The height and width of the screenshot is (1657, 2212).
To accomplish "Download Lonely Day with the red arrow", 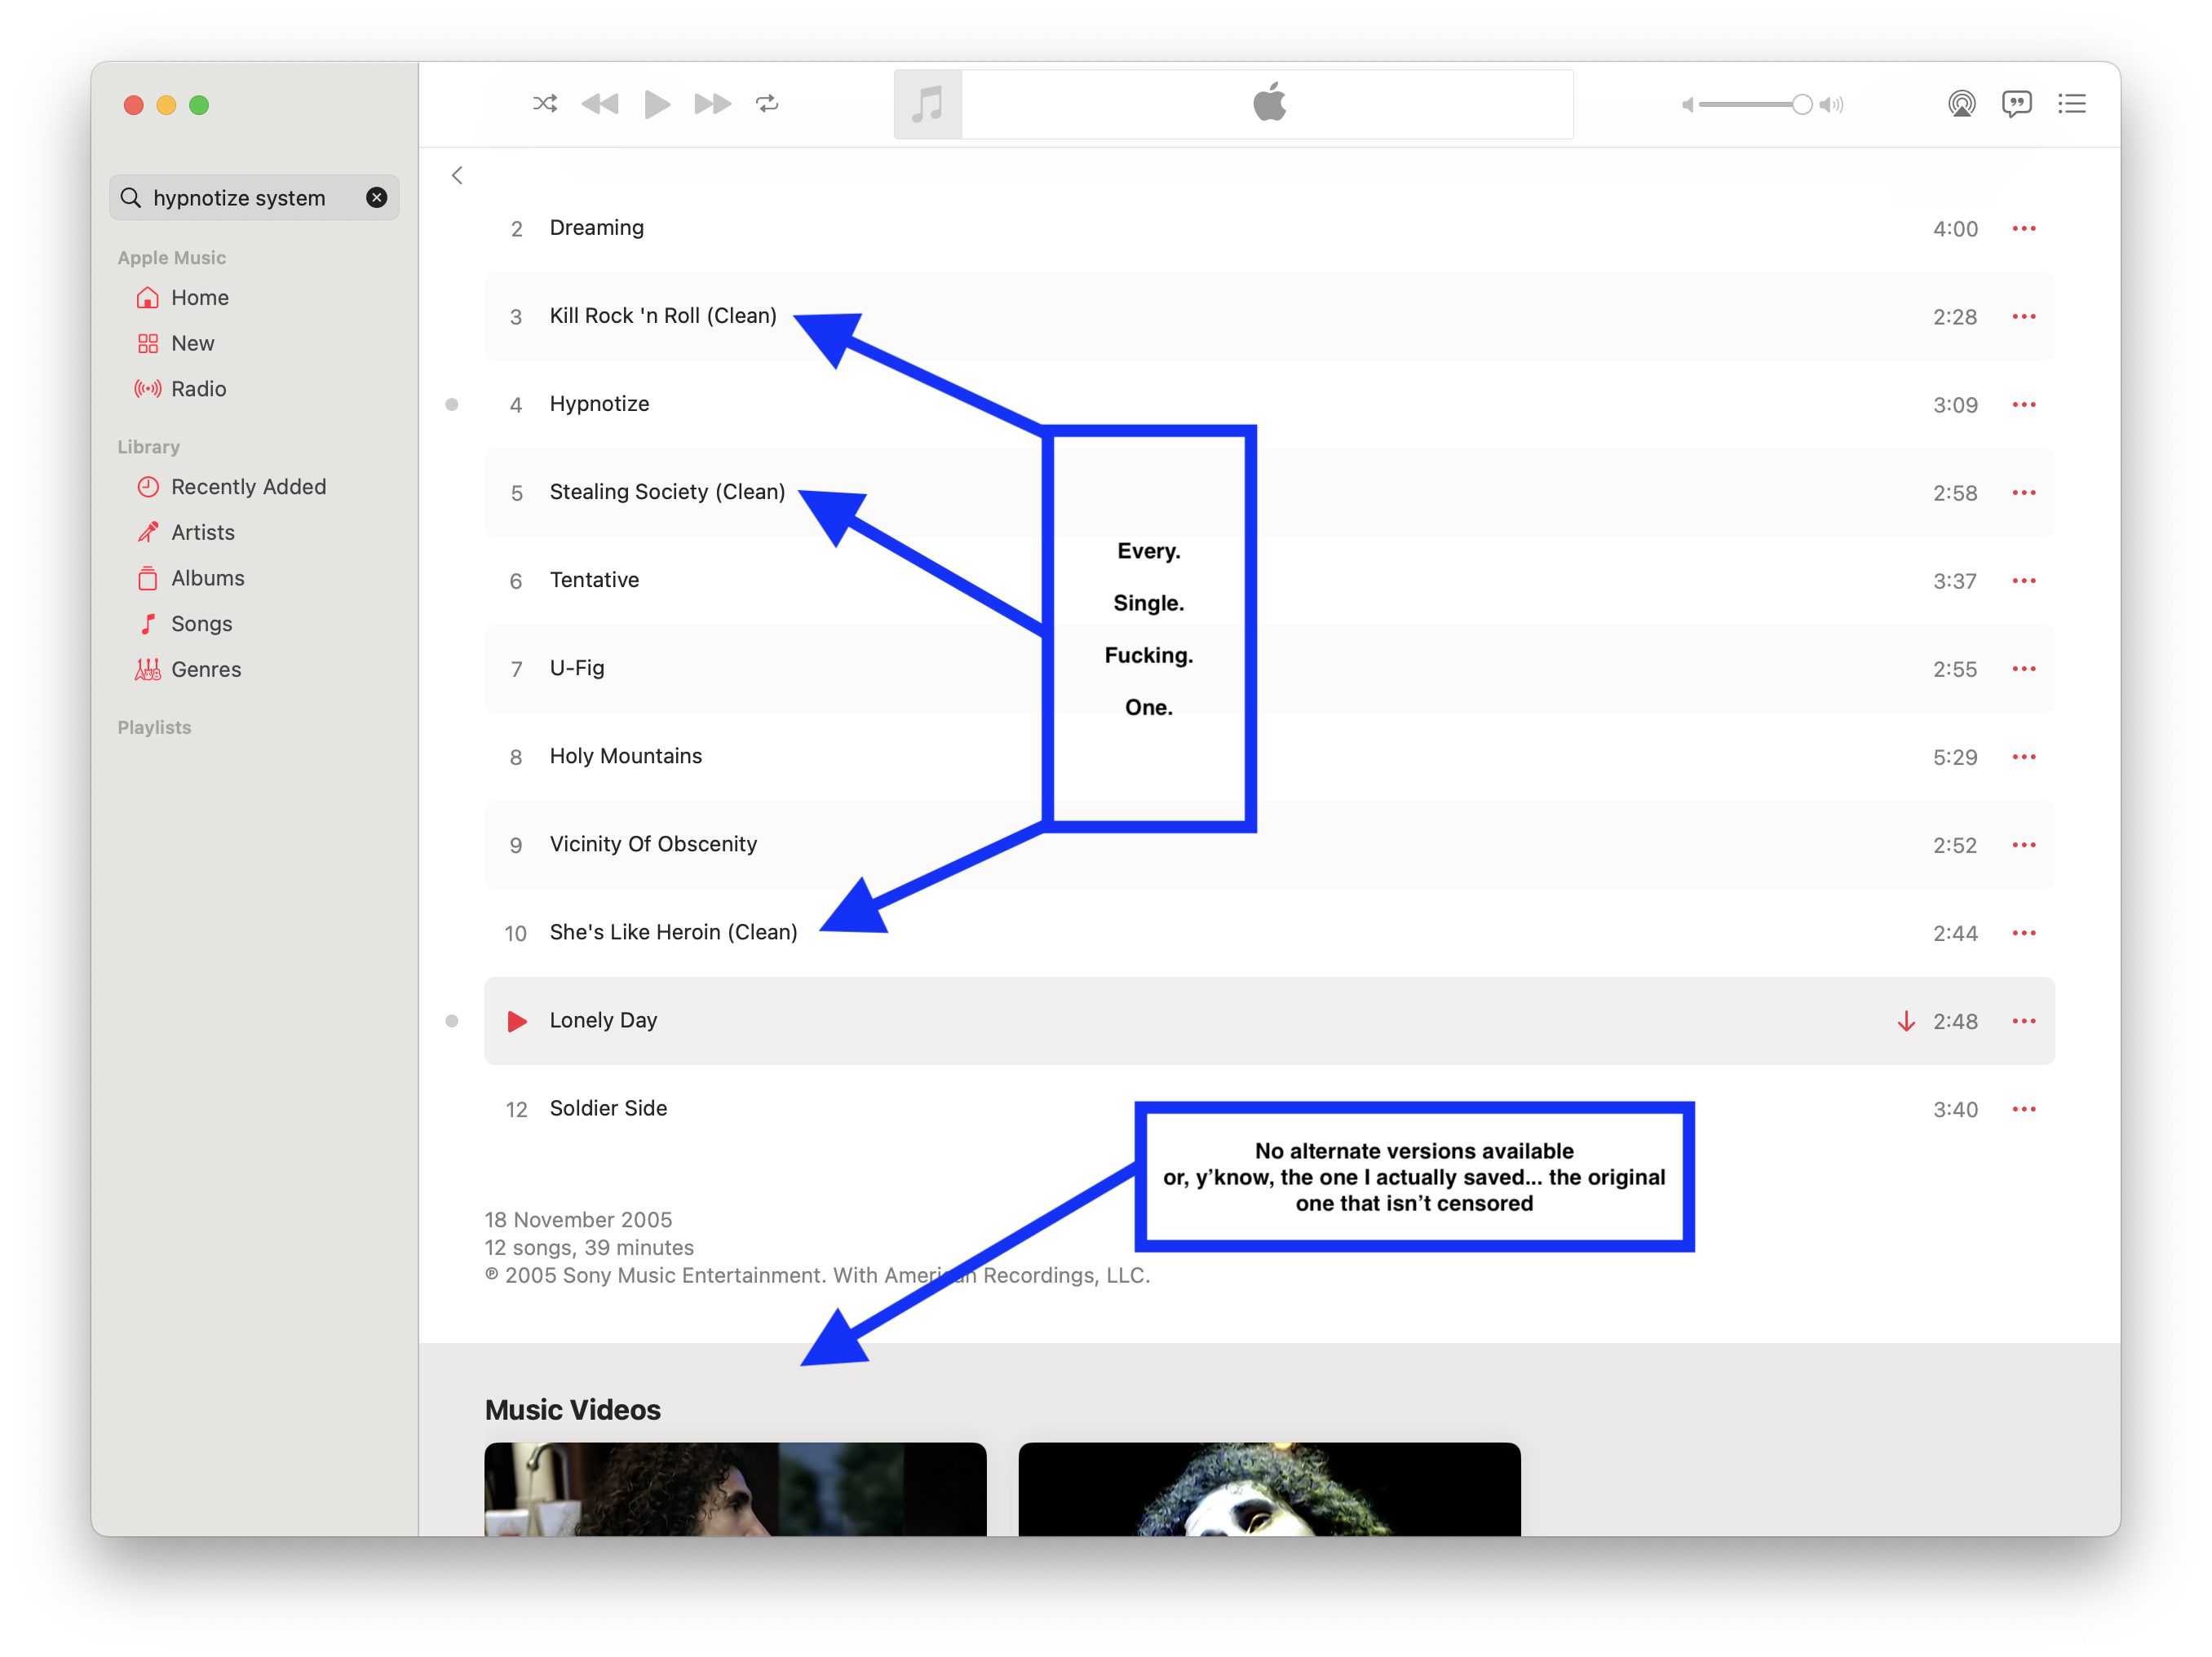I will tap(1906, 1021).
